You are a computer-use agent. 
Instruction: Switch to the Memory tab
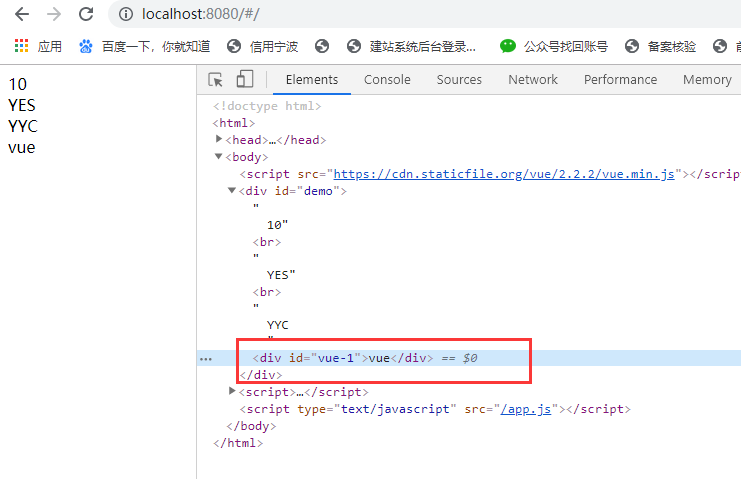coord(707,79)
